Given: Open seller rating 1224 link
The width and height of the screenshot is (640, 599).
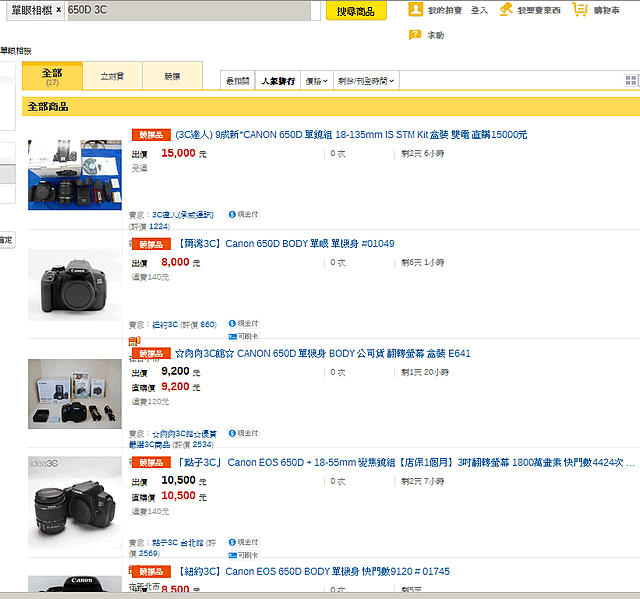Looking at the screenshot, I should 159,226.
